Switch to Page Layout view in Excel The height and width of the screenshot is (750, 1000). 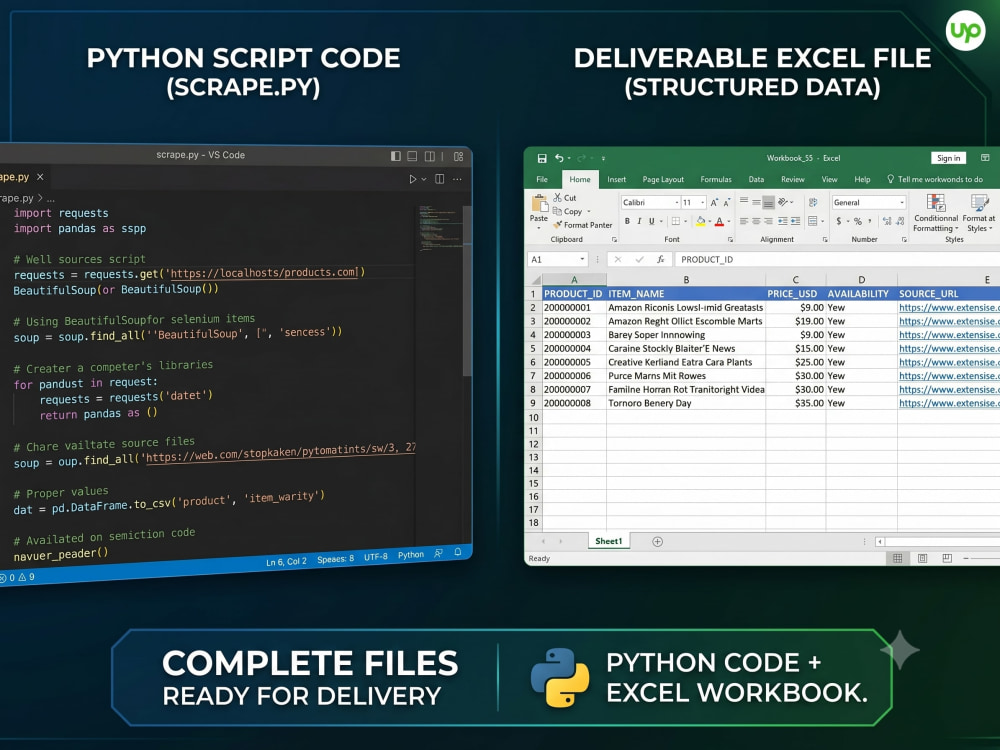[x=922, y=559]
